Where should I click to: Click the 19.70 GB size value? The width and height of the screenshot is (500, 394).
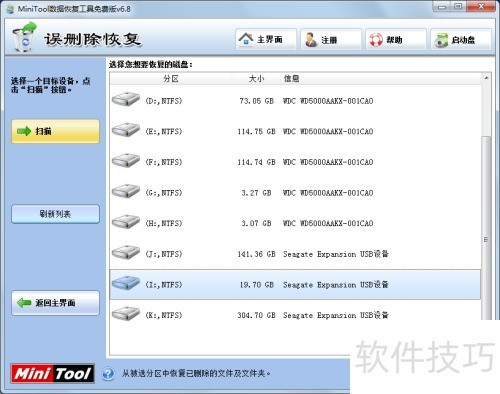pos(256,285)
